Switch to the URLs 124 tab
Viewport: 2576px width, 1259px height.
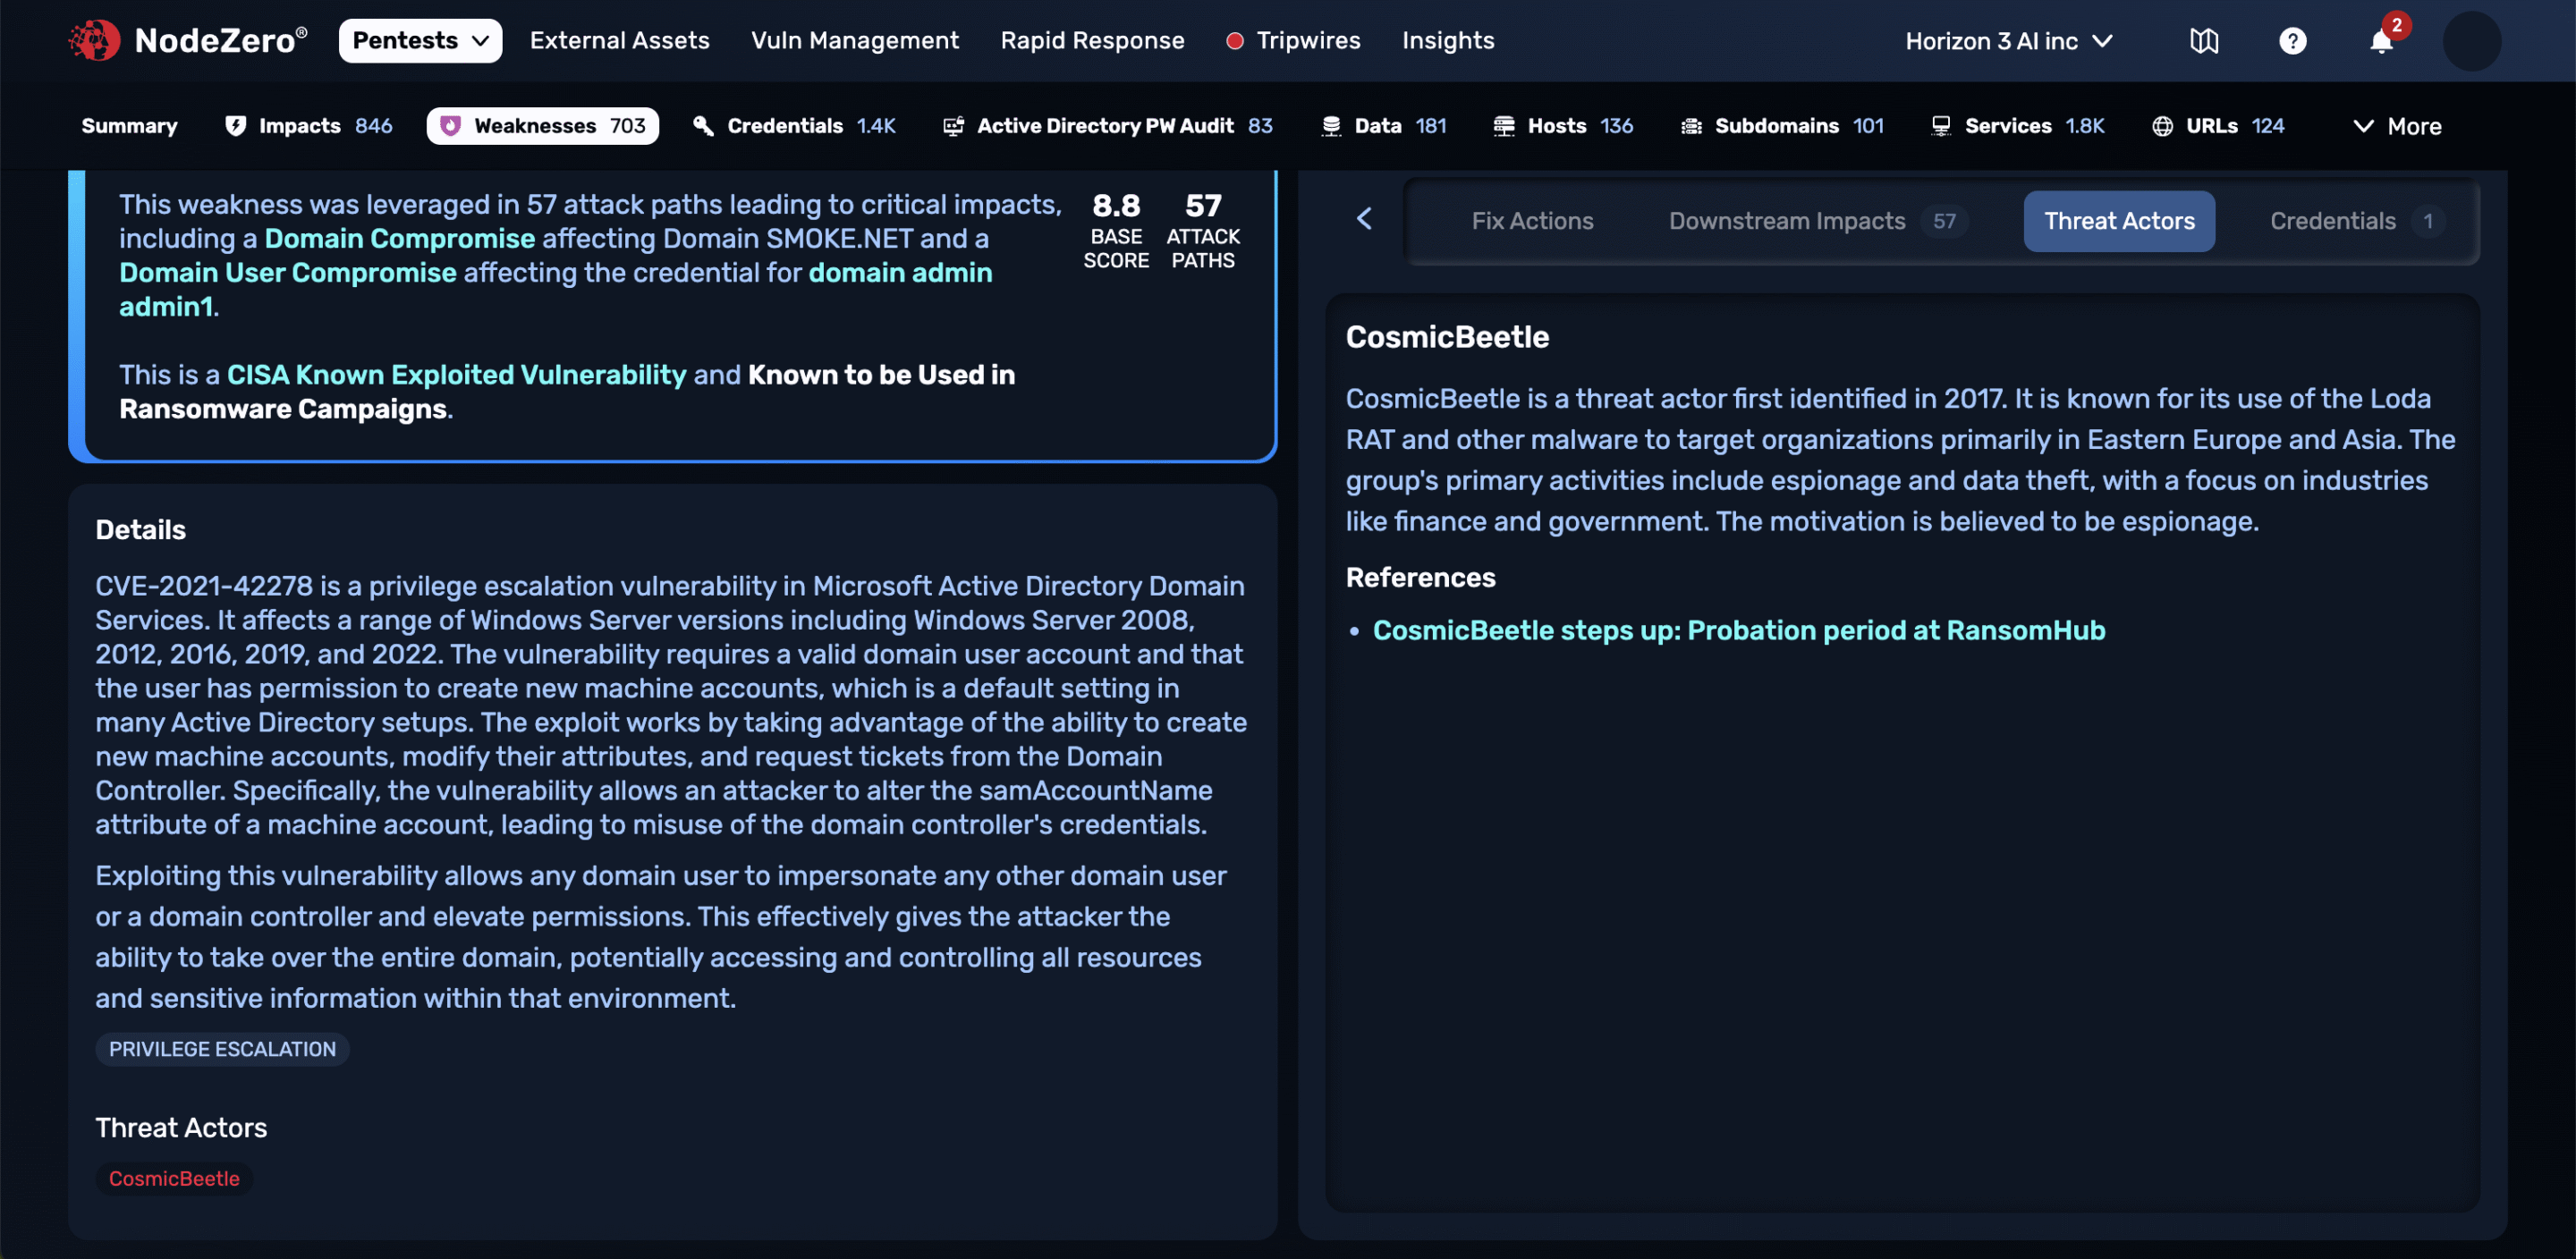[x=2217, y=126]
